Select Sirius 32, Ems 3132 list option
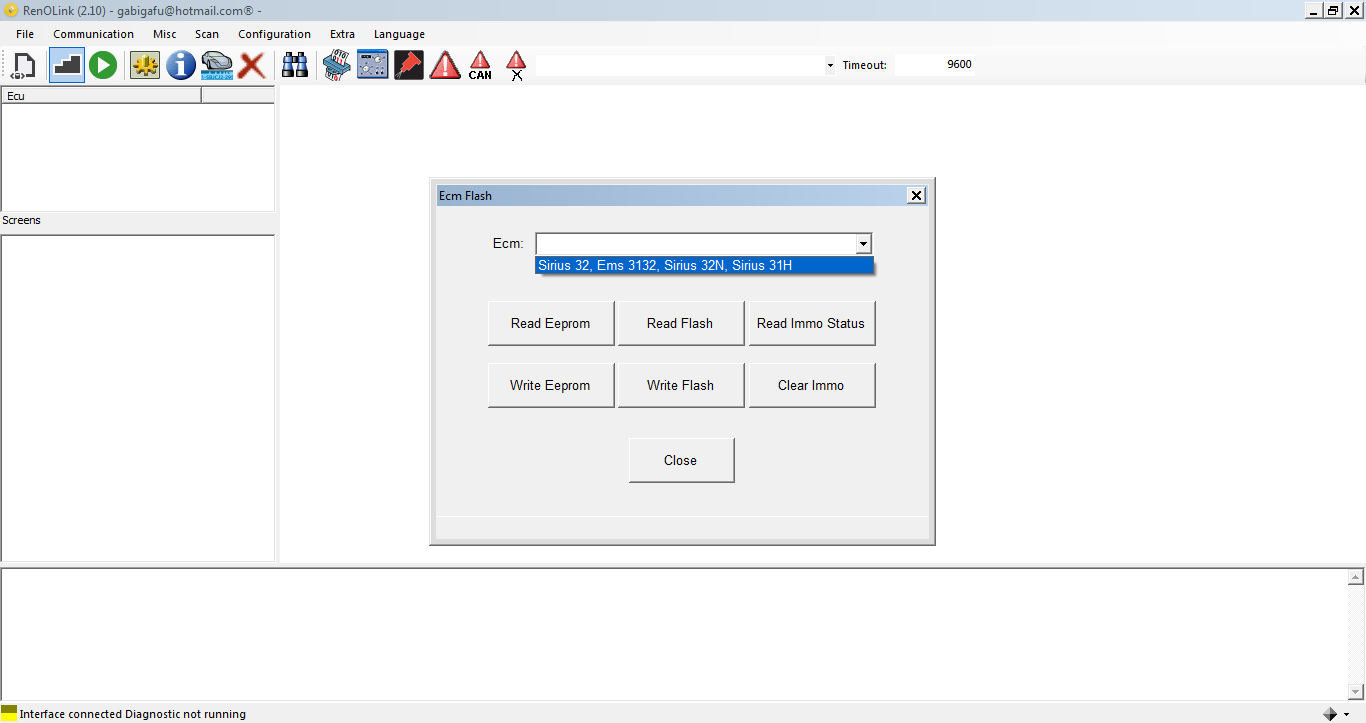The image size is (1366, 723). pyautogui.click(x=705, y=265)
